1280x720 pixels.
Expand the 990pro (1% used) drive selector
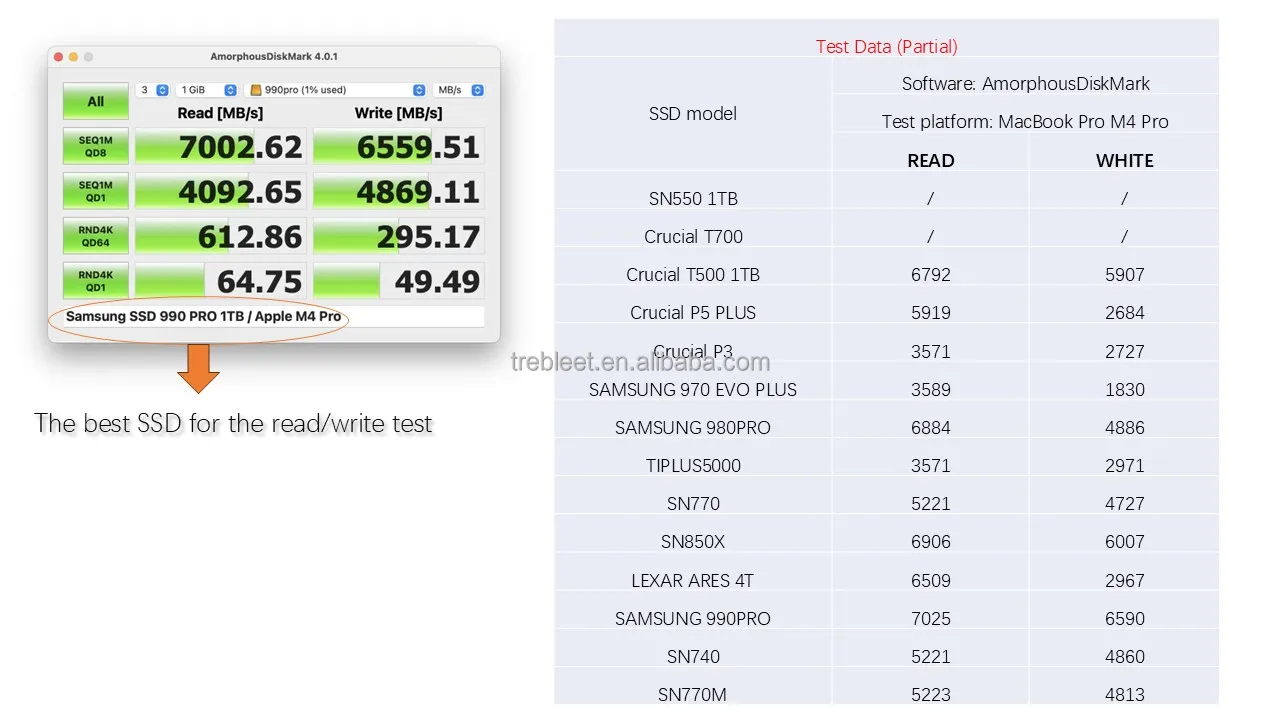coord(336,90)
